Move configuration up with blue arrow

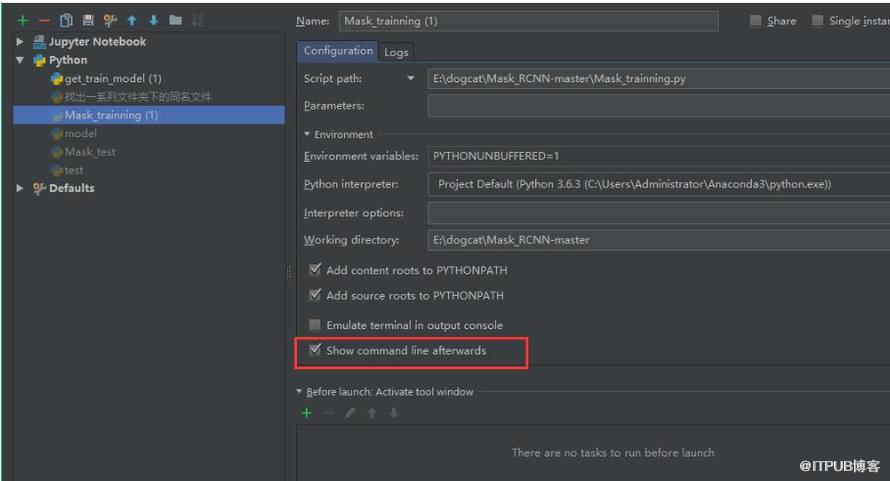tap(132, 21)
